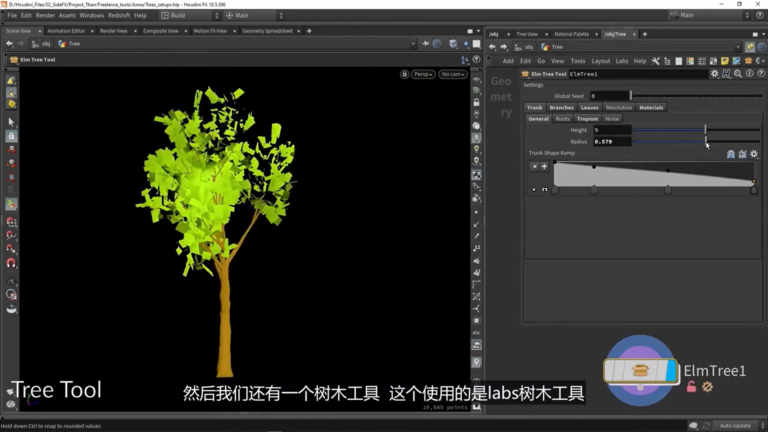
Task: Adjust the Radius slider handle
Action: tap(706, 142)
